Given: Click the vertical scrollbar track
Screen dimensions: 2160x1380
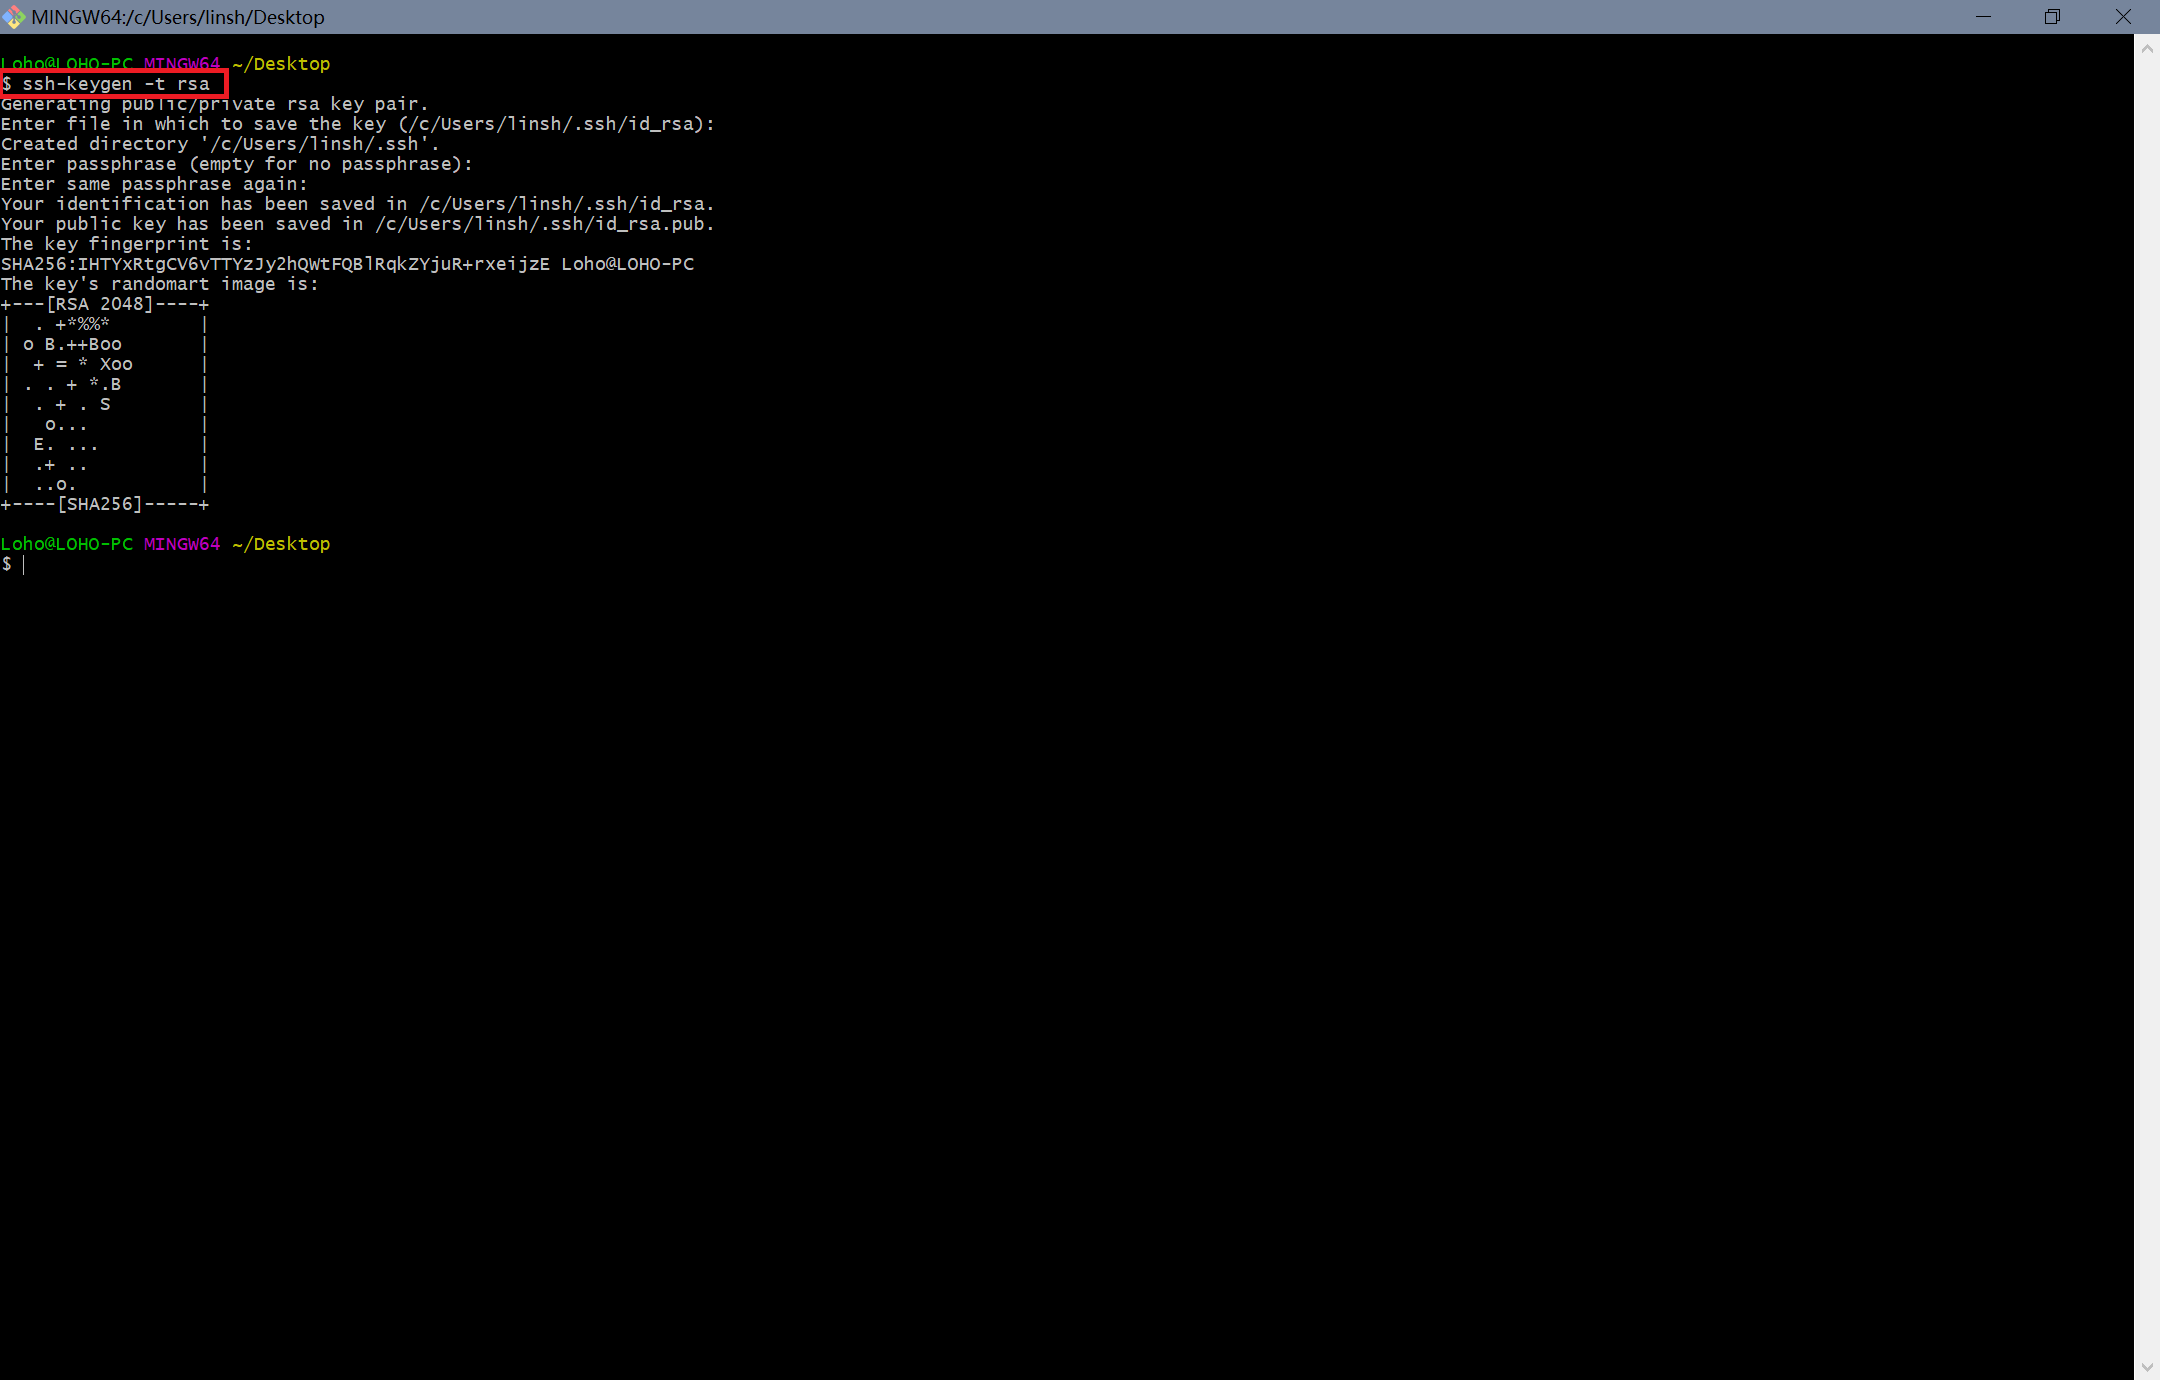Looking at the screenshot, I should coord(2146,700).
